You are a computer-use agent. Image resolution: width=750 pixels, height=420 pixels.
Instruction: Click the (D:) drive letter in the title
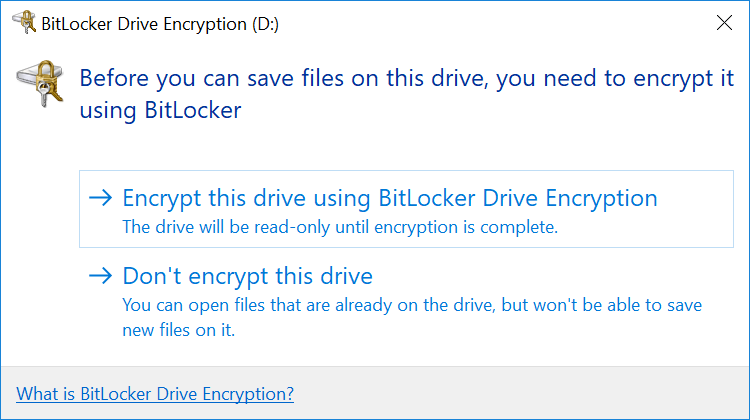265,24
